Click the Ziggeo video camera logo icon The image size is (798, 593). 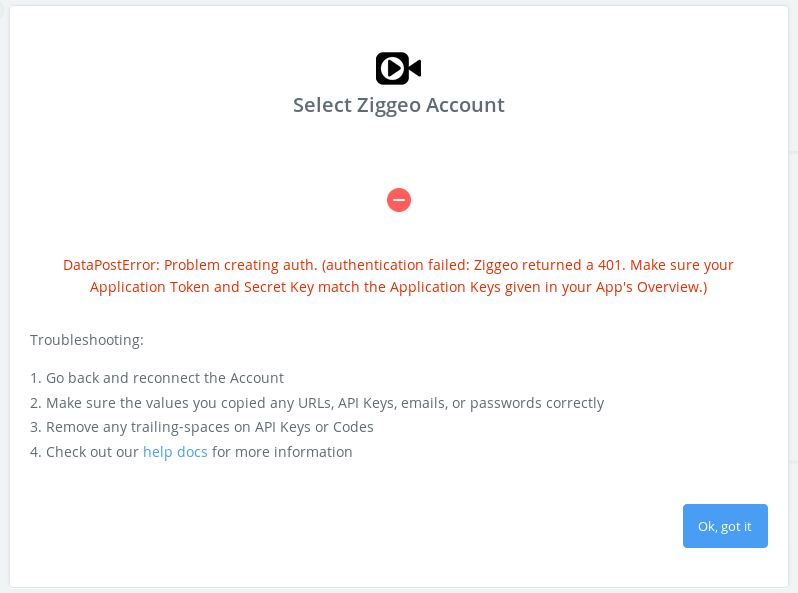pyautogui.click(x=398, y=68)
